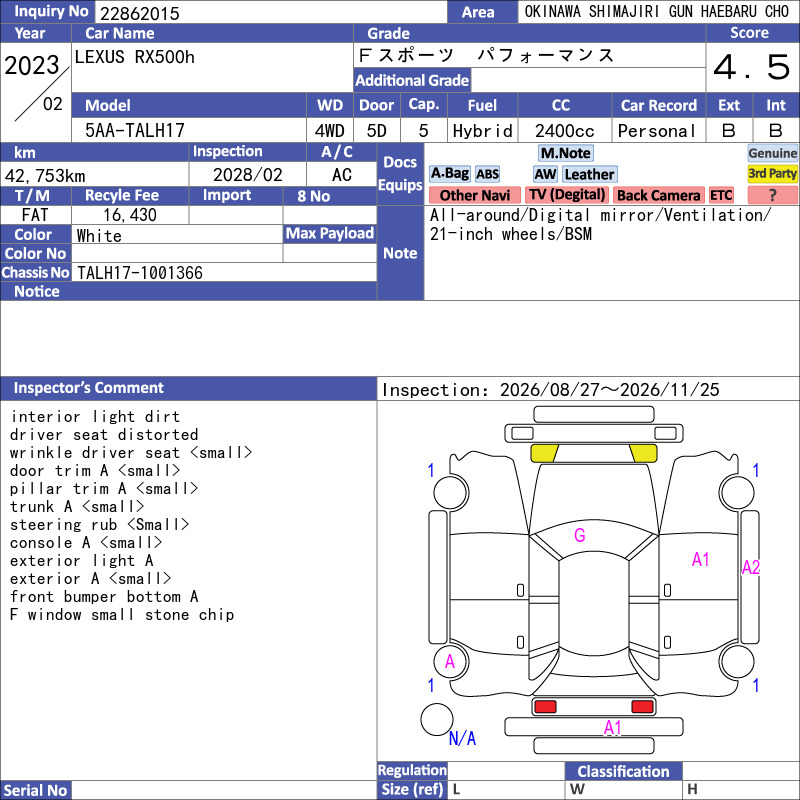Click the G mark on windshield

point(580,535)
